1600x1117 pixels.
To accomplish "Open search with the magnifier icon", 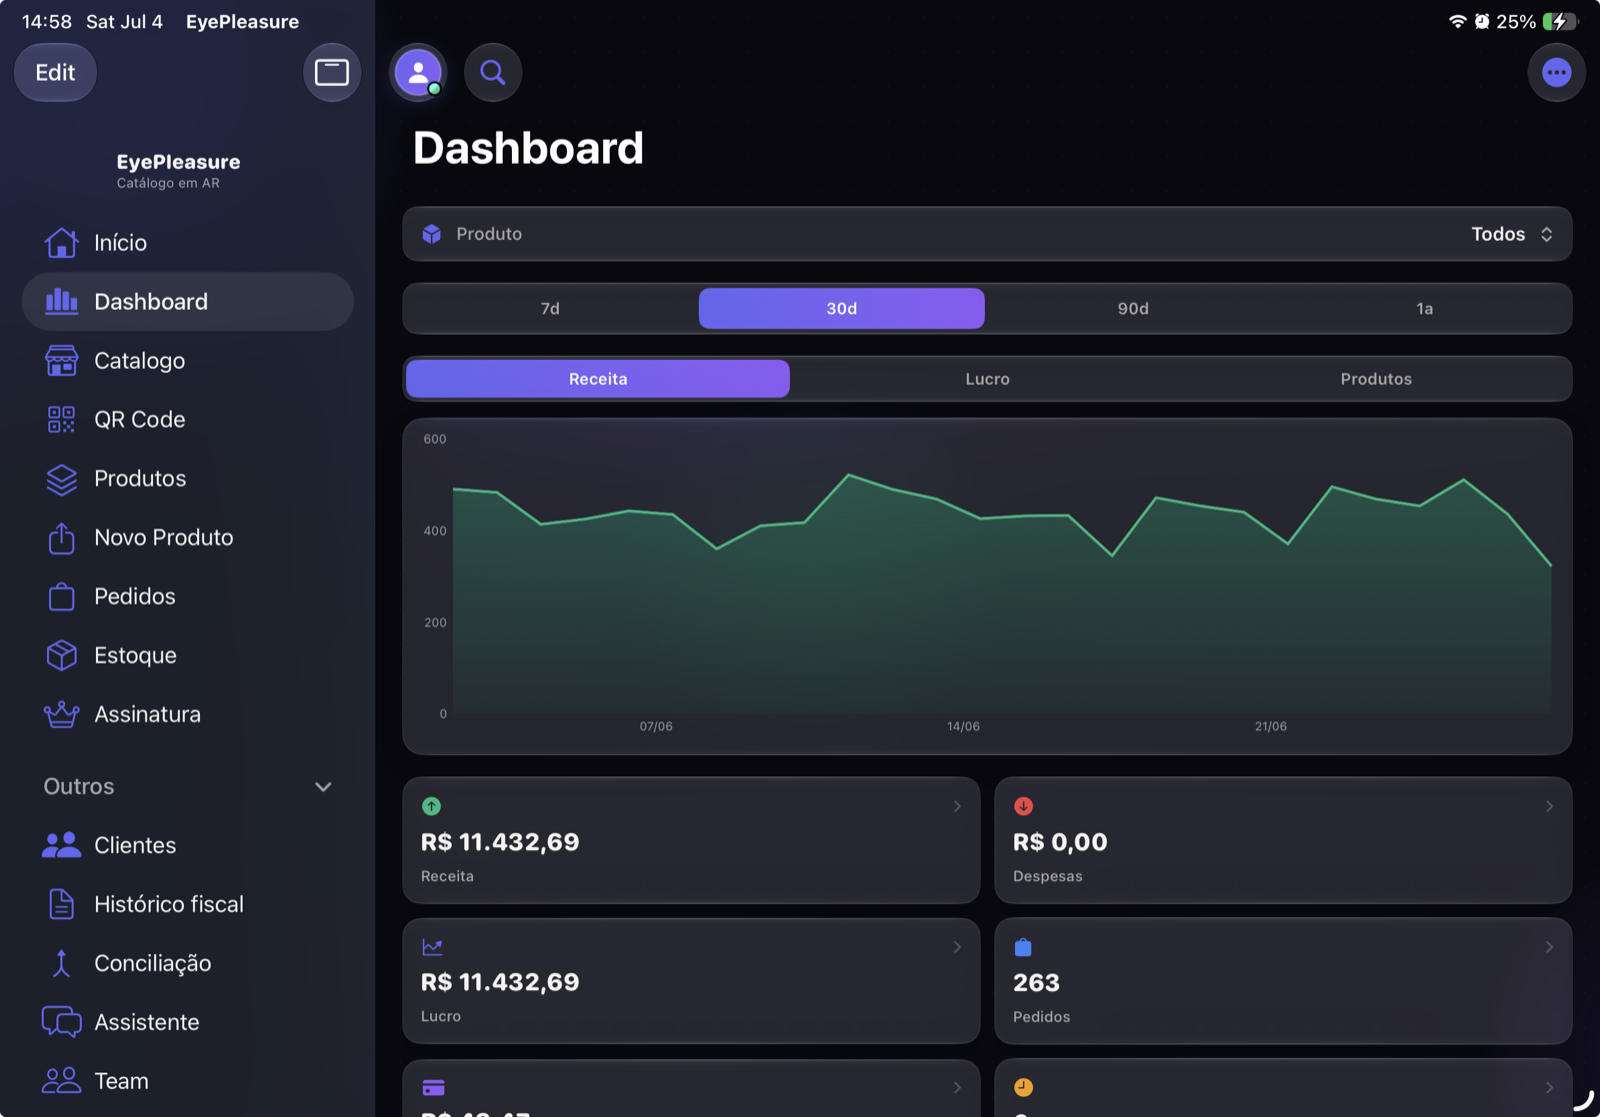I will coord(493,72).
